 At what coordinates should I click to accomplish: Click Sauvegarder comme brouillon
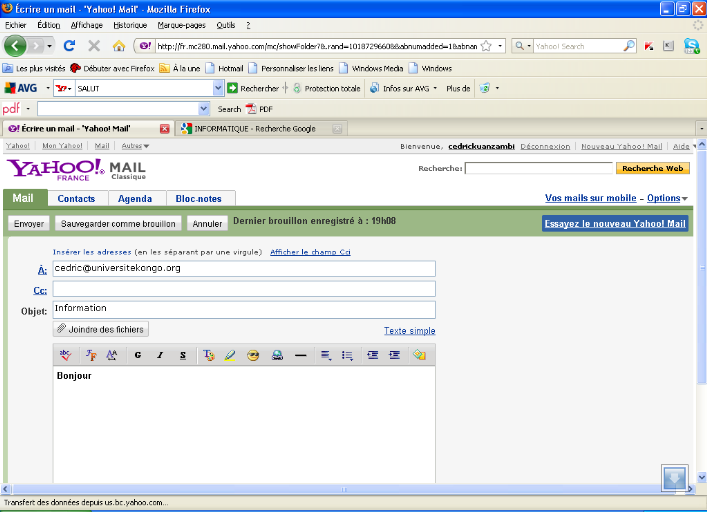pos(118,224)
